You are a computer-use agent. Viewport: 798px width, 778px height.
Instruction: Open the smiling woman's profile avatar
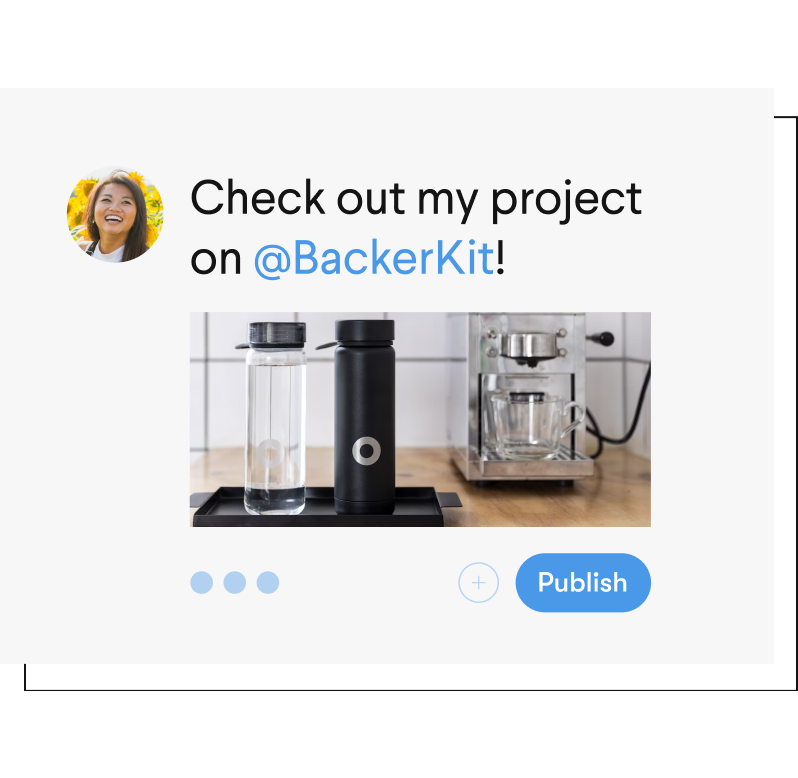tap(115, 214)
